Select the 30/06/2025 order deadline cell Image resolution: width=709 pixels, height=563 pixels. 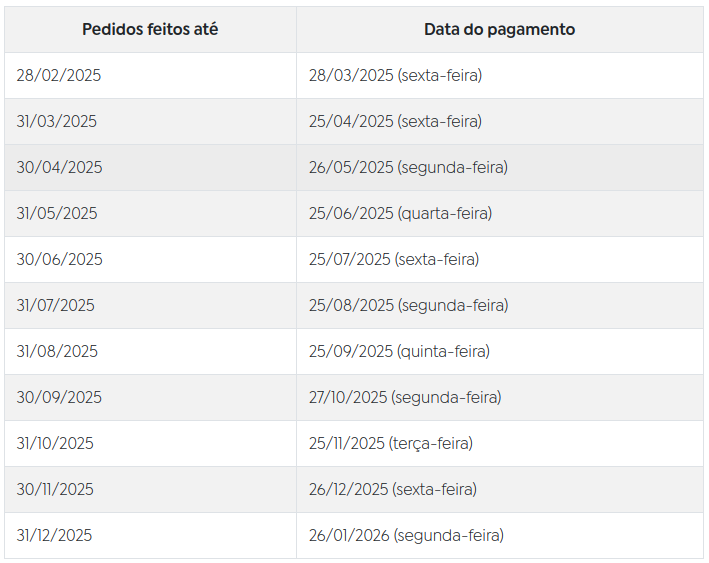point(59,260)
